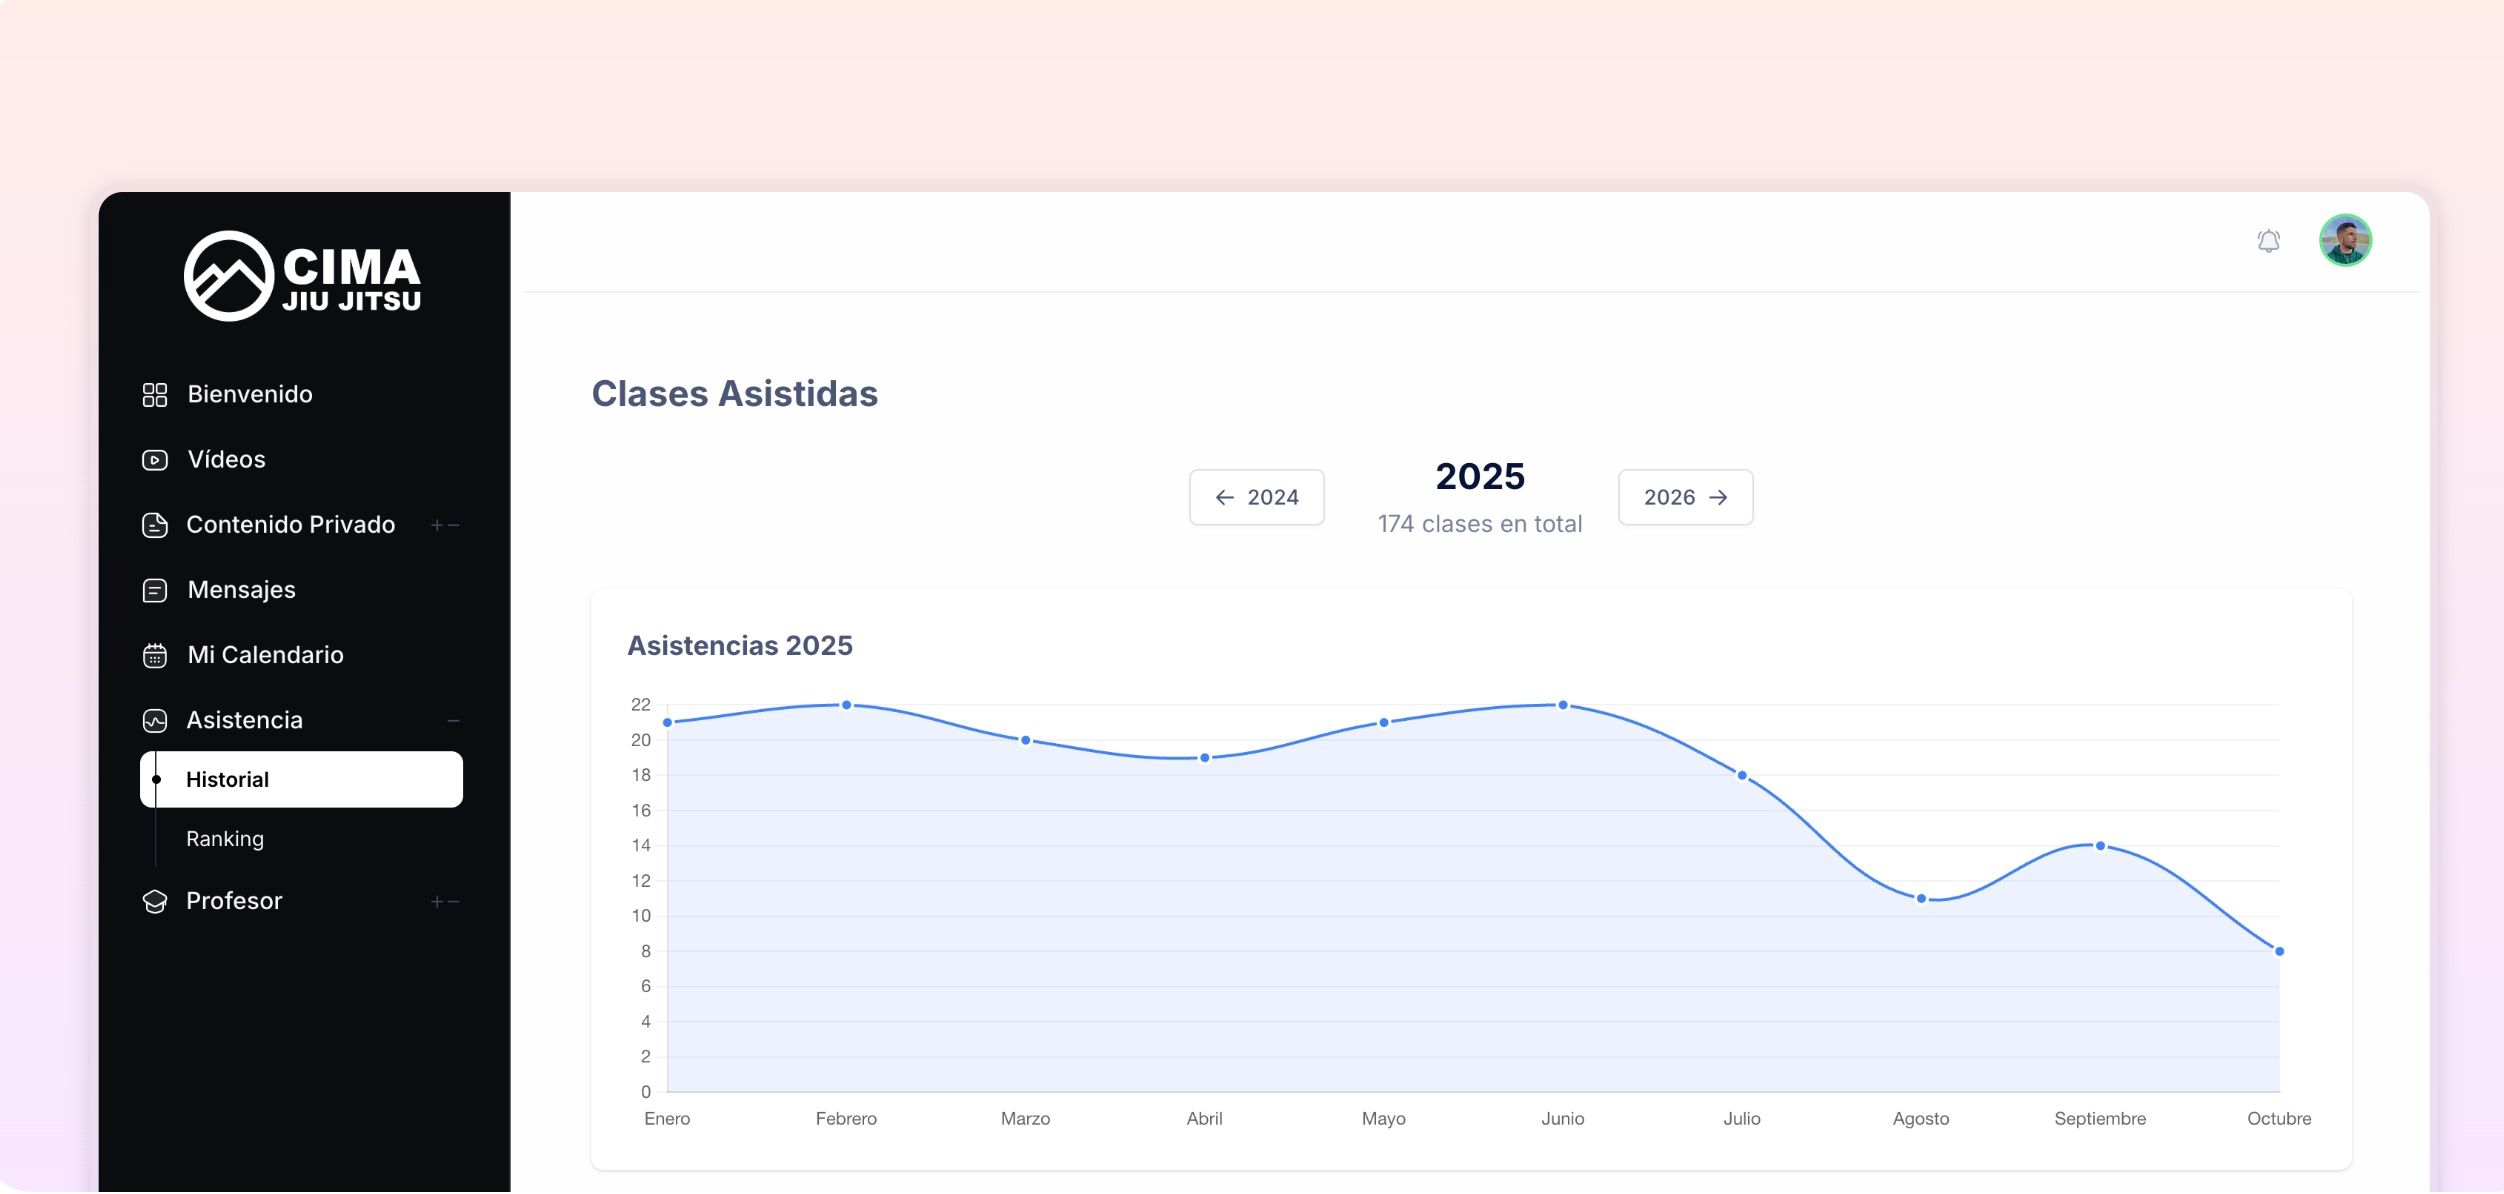Open the Mensajes menu entry
Image resolution: width=2504 pixels, height=1194 pixels.
pos(241,590)
